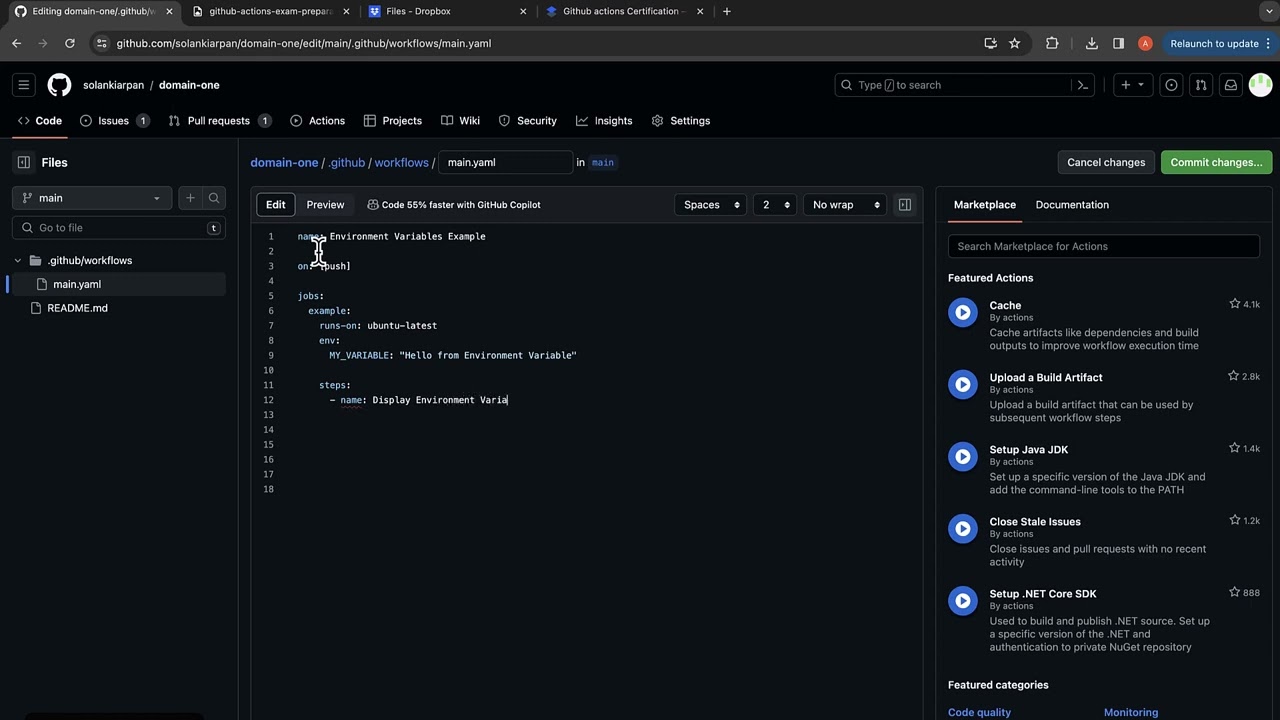Open browser extensions puzzle icon

point(1052,43)
